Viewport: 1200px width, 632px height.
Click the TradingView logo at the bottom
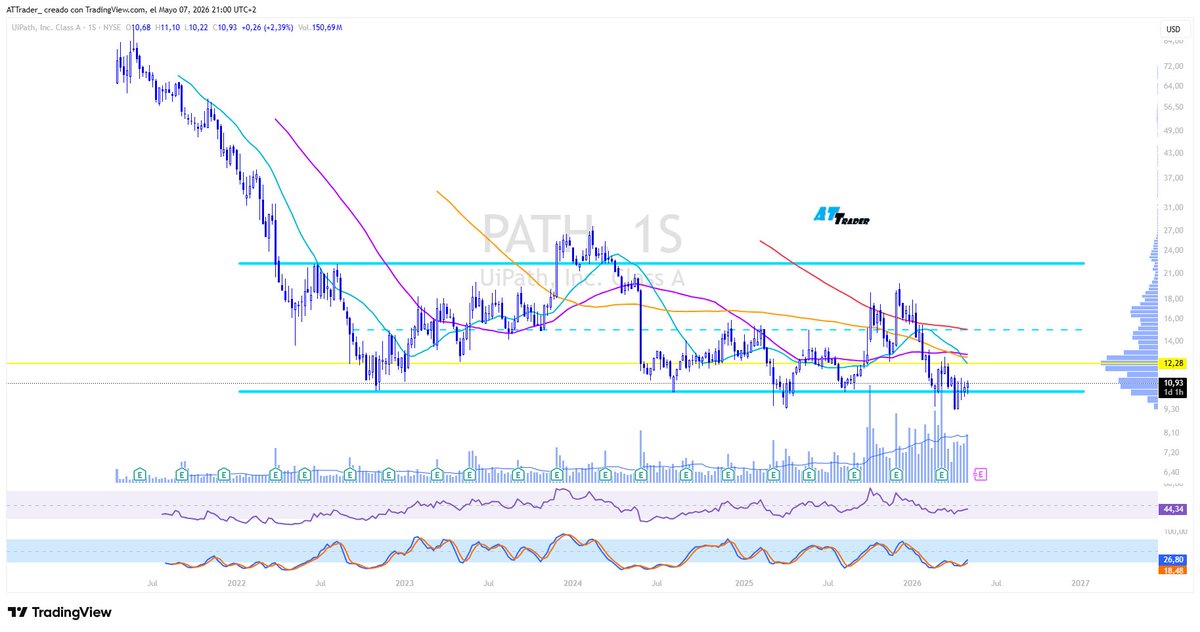pos(59,612)
